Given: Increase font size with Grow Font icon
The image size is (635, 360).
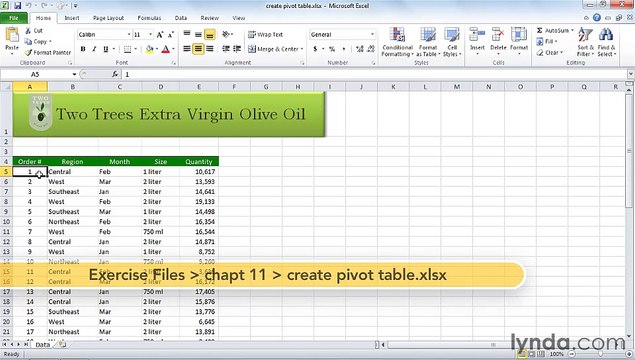Looking at the screenshot, I should point(160,35).
